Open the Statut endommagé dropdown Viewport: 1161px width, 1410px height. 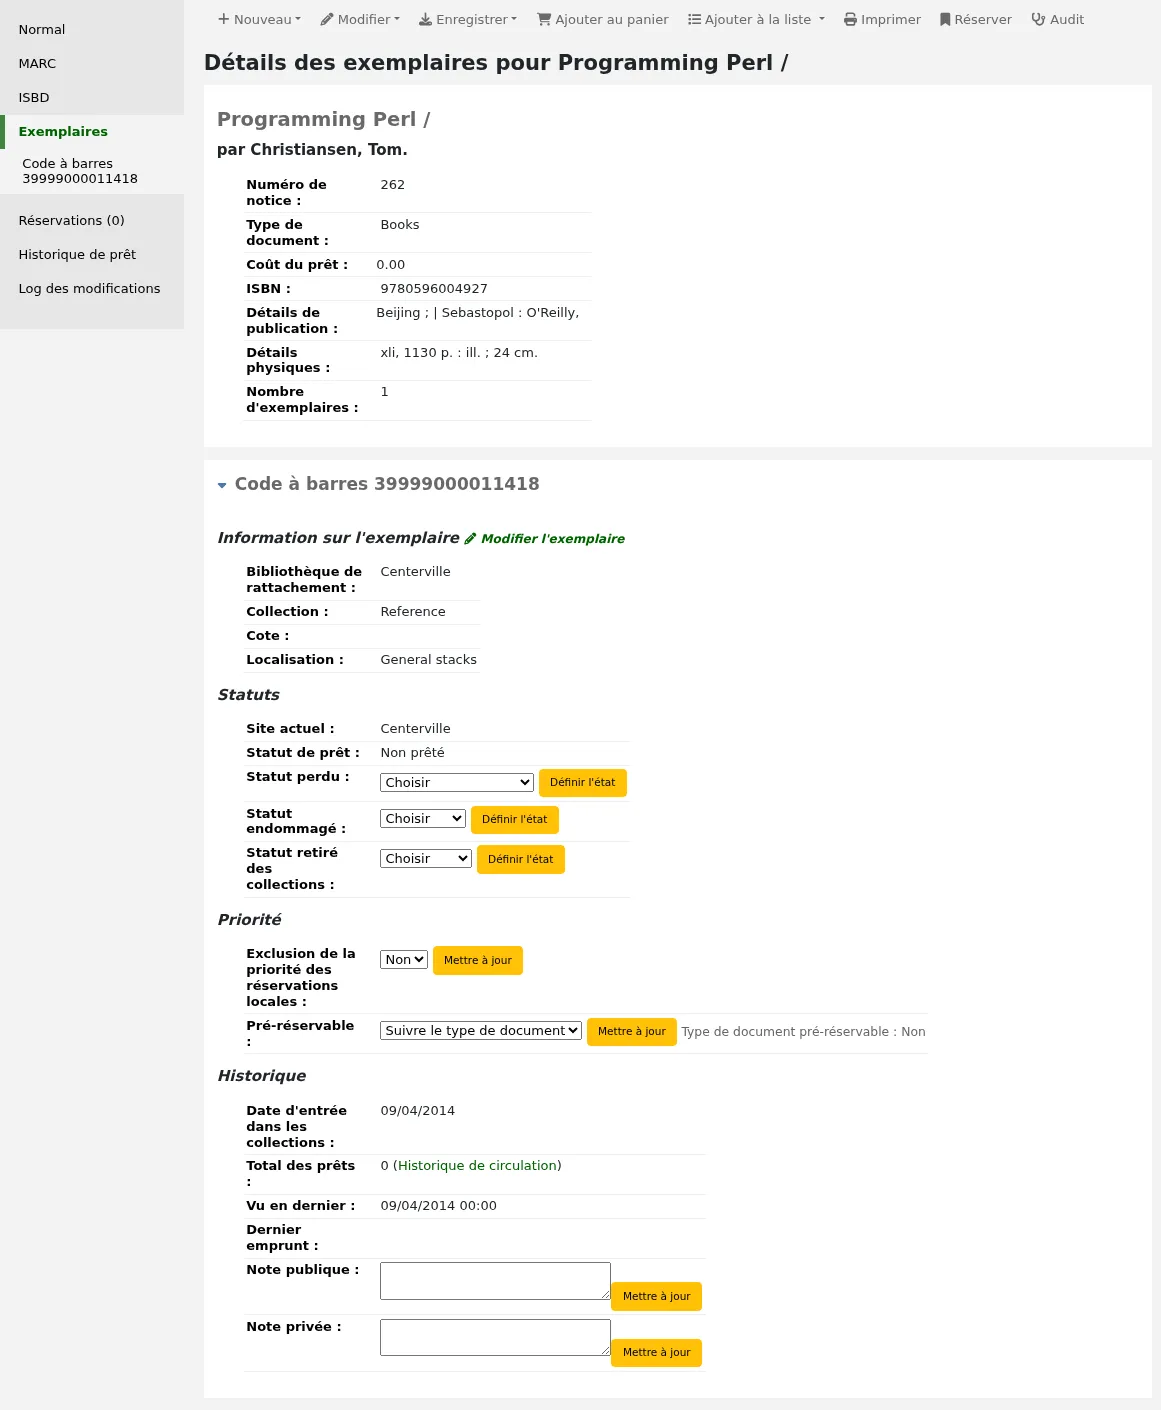tap(423, 819)
